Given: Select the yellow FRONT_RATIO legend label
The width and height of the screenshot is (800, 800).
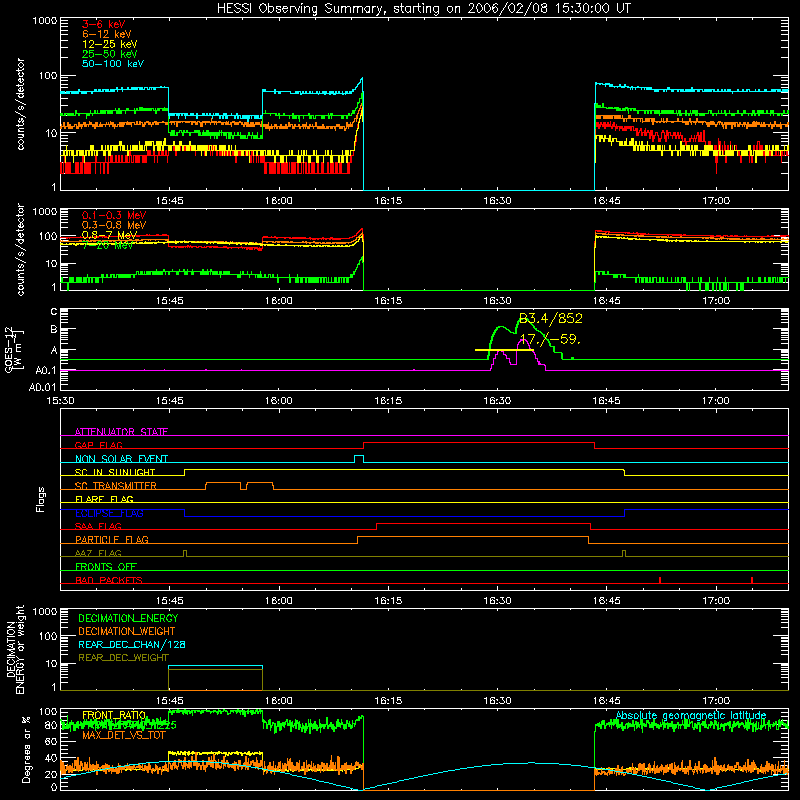Looking at the screenshot, I should 114,715.
